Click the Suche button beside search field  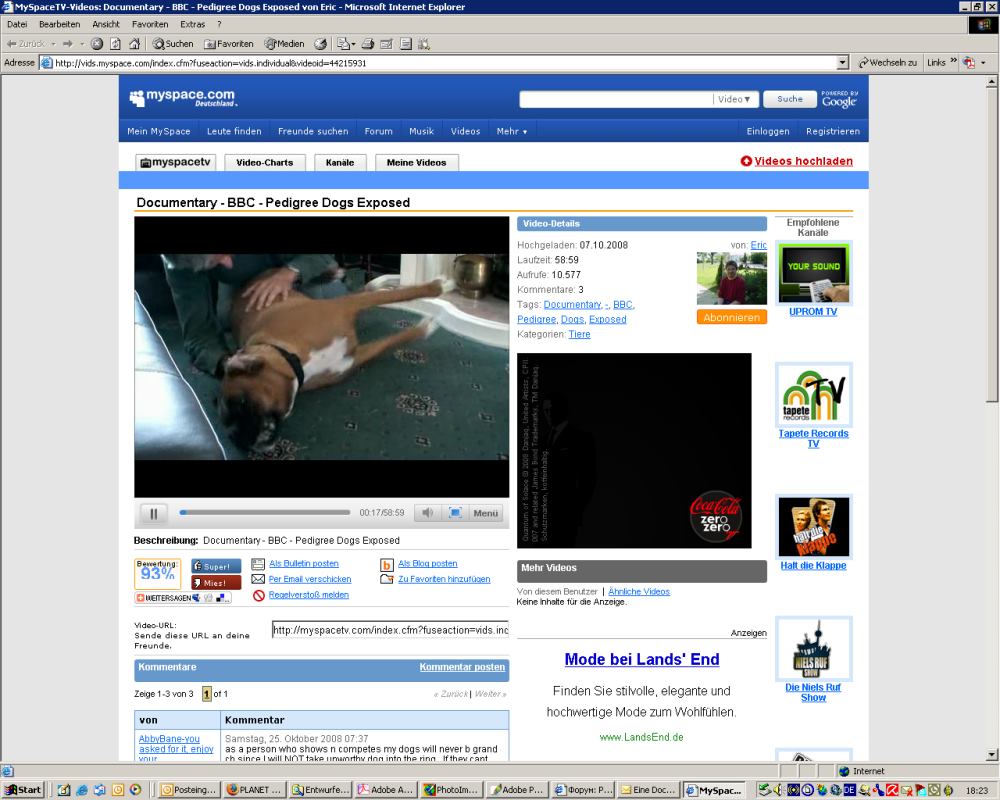[x=790, y=99]
